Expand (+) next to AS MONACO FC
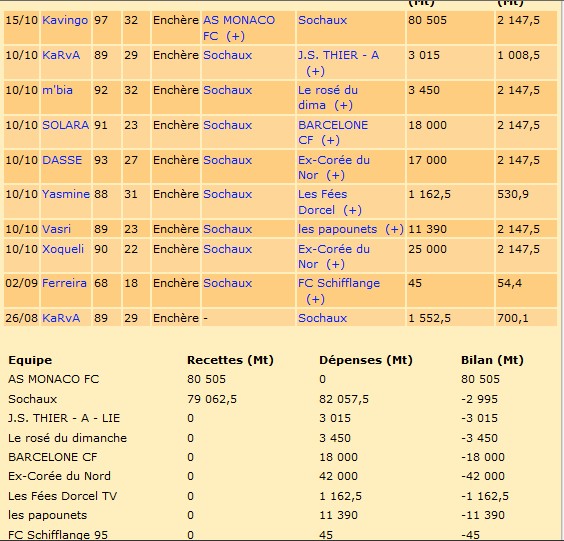Viewport: 564px width, 541px height. tap(235, 36)
